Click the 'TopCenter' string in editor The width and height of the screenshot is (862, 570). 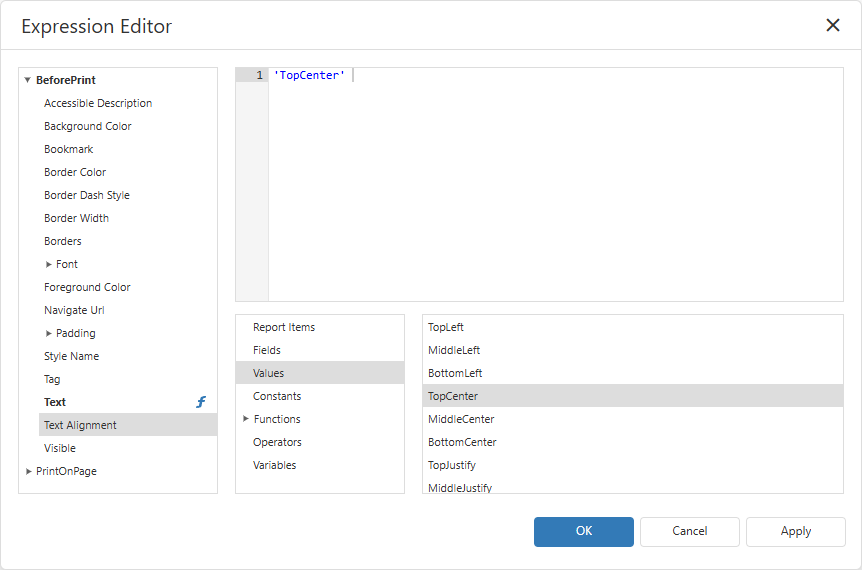coord(310,75)
